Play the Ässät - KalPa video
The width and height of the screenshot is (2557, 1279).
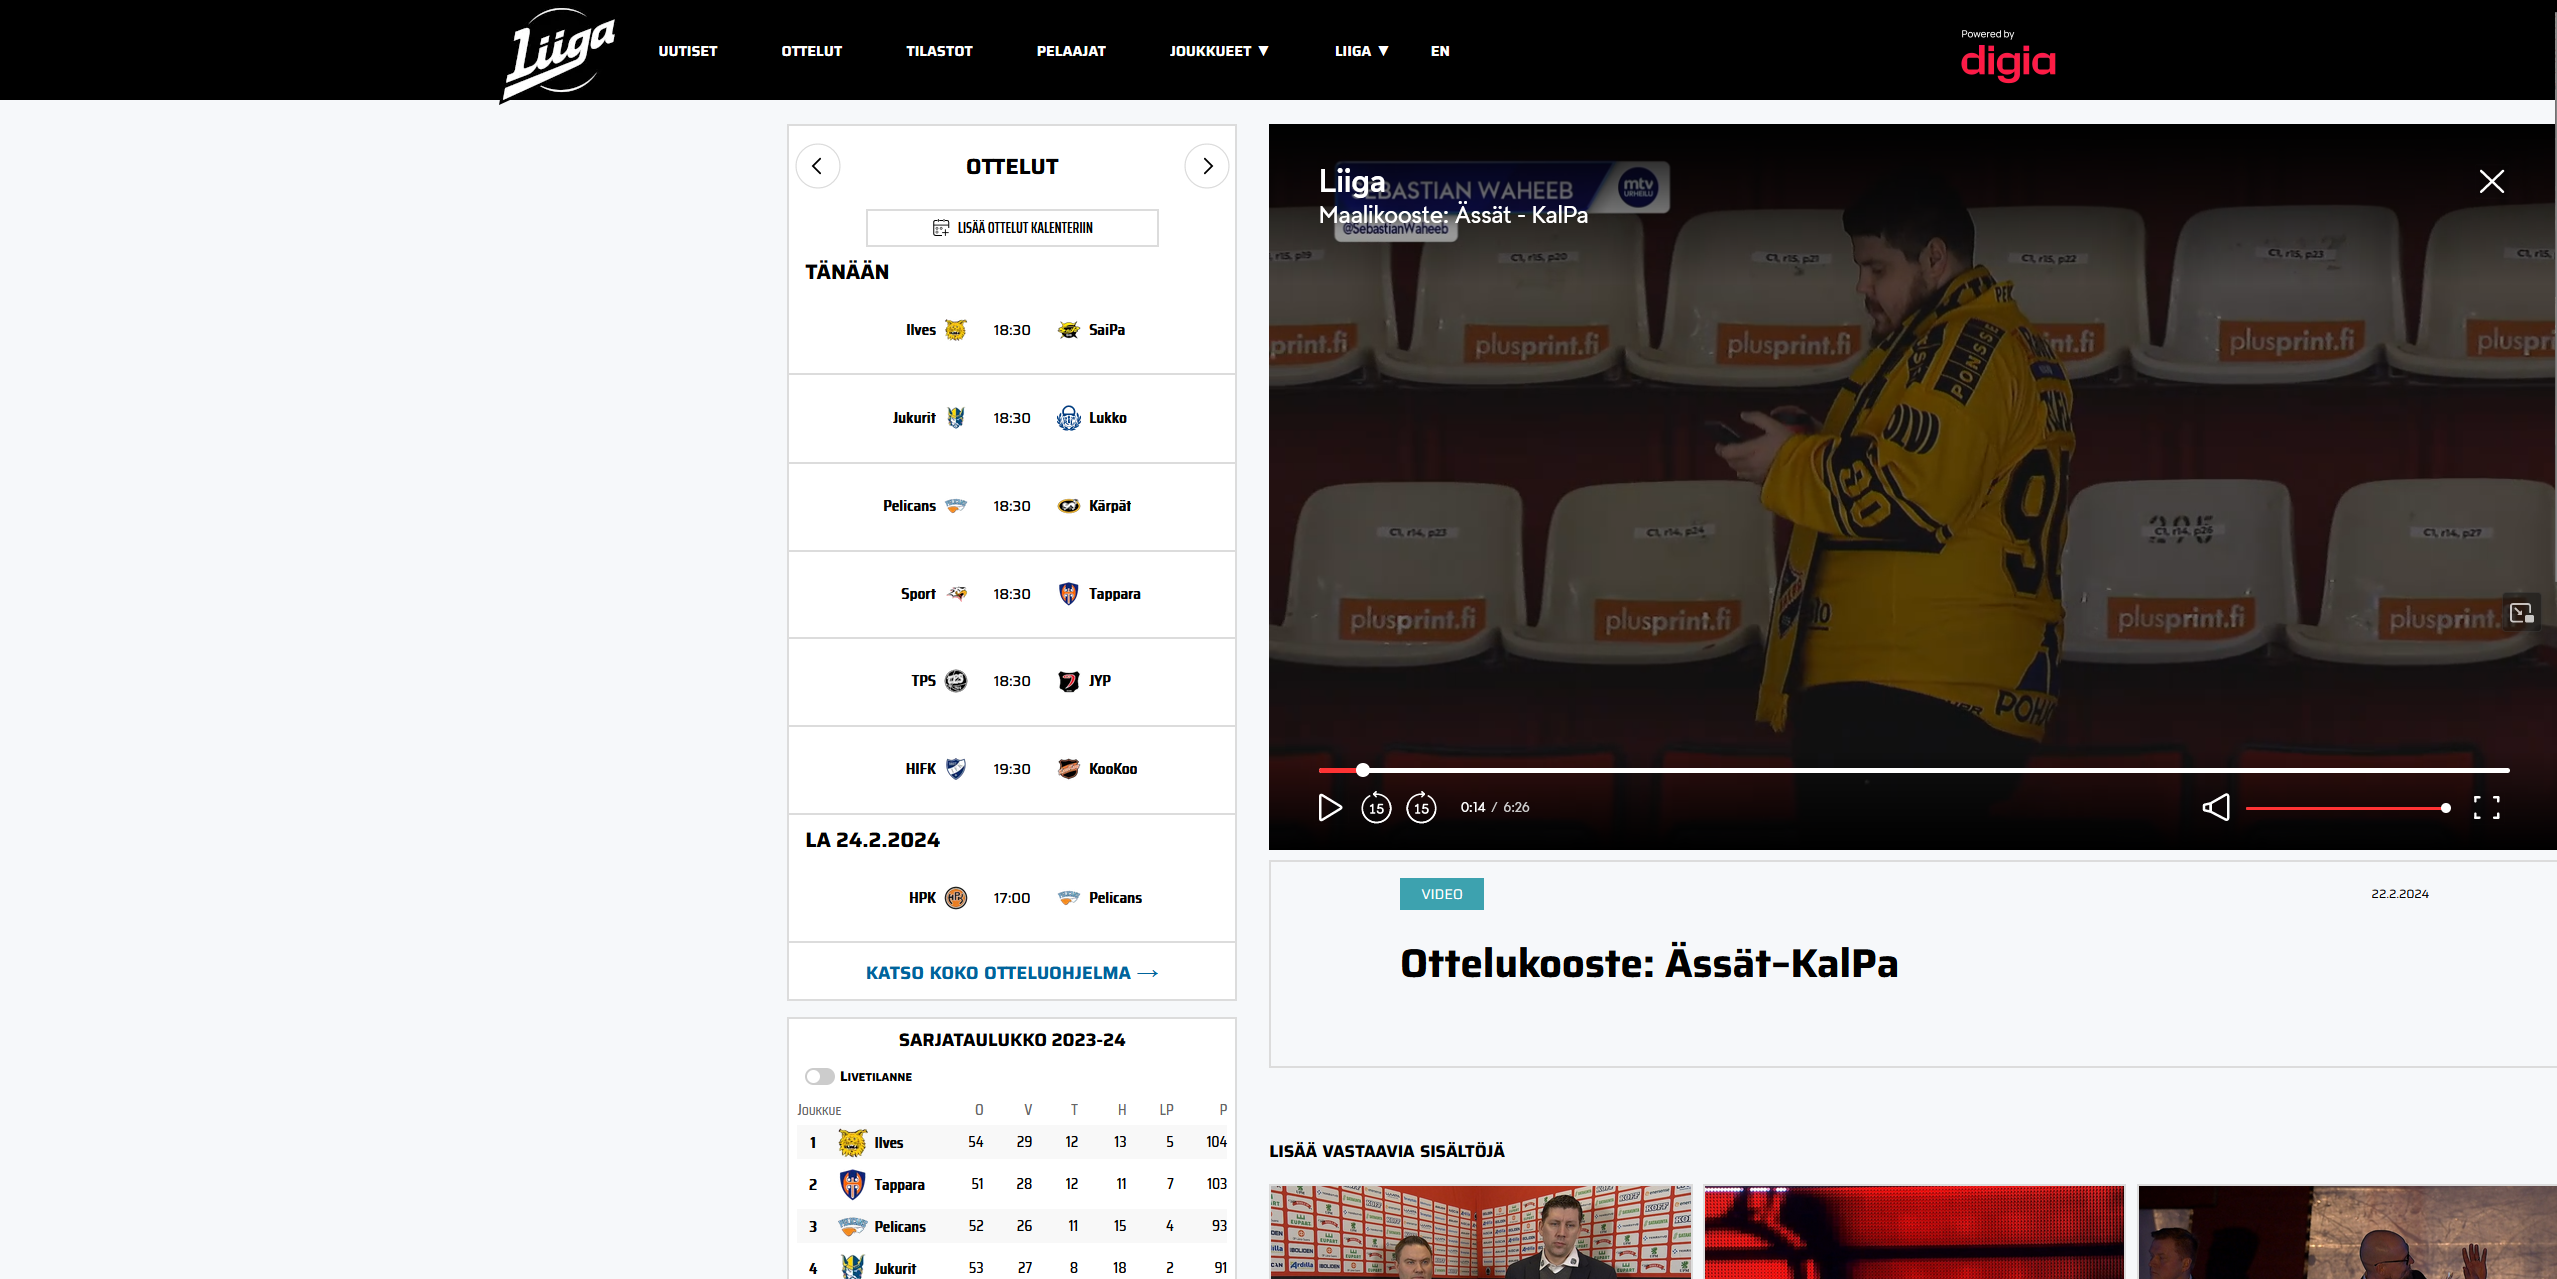[x=1329, y=807]
